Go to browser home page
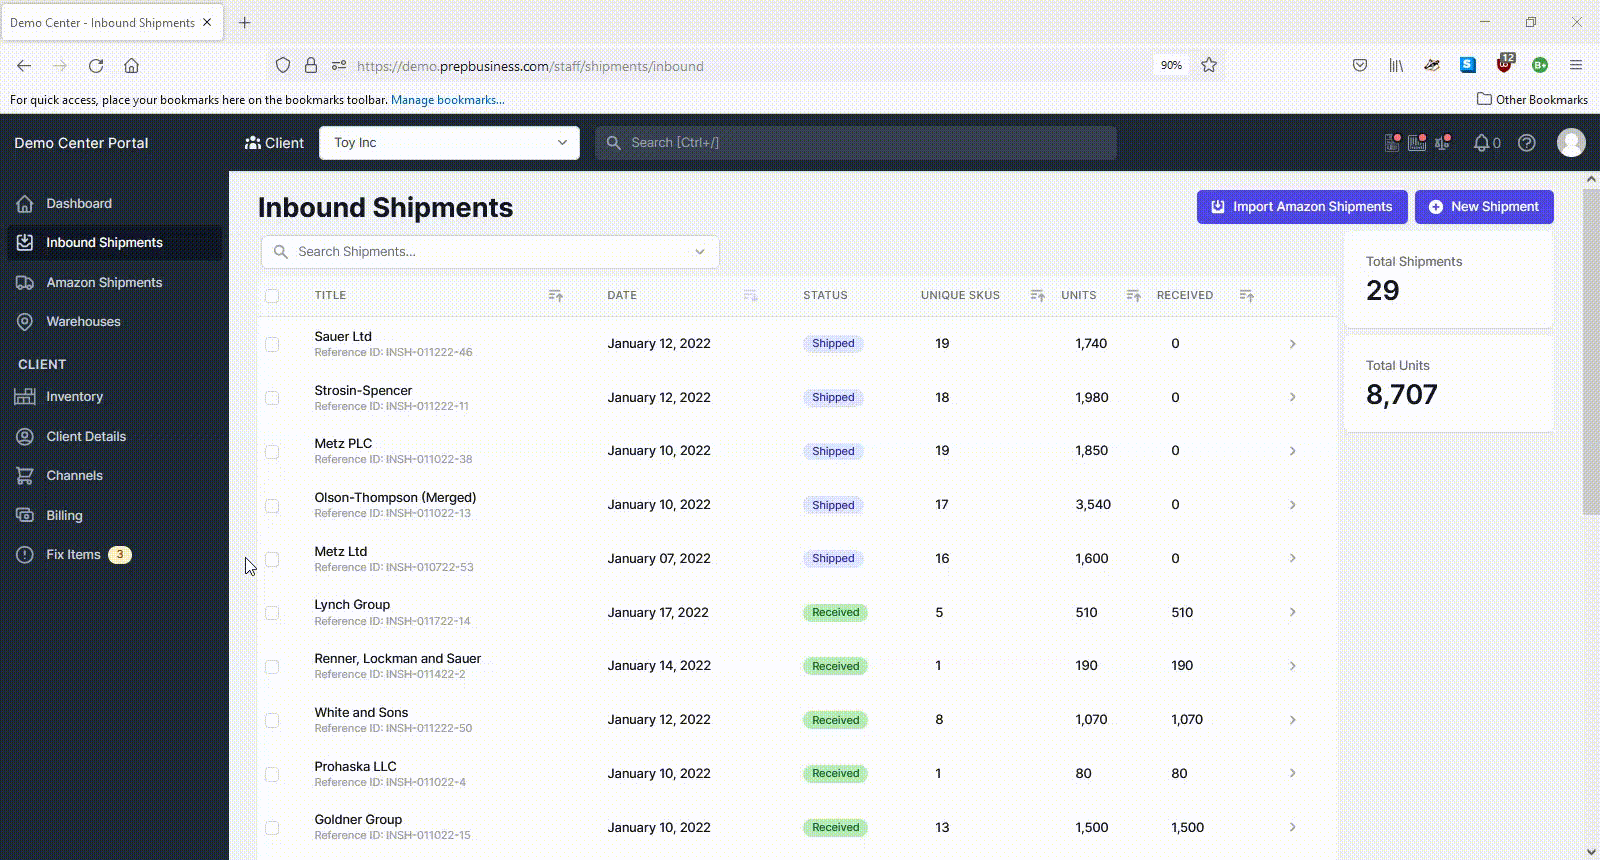The height and width of the screenshot is (860, 1600). click(131, 66)
